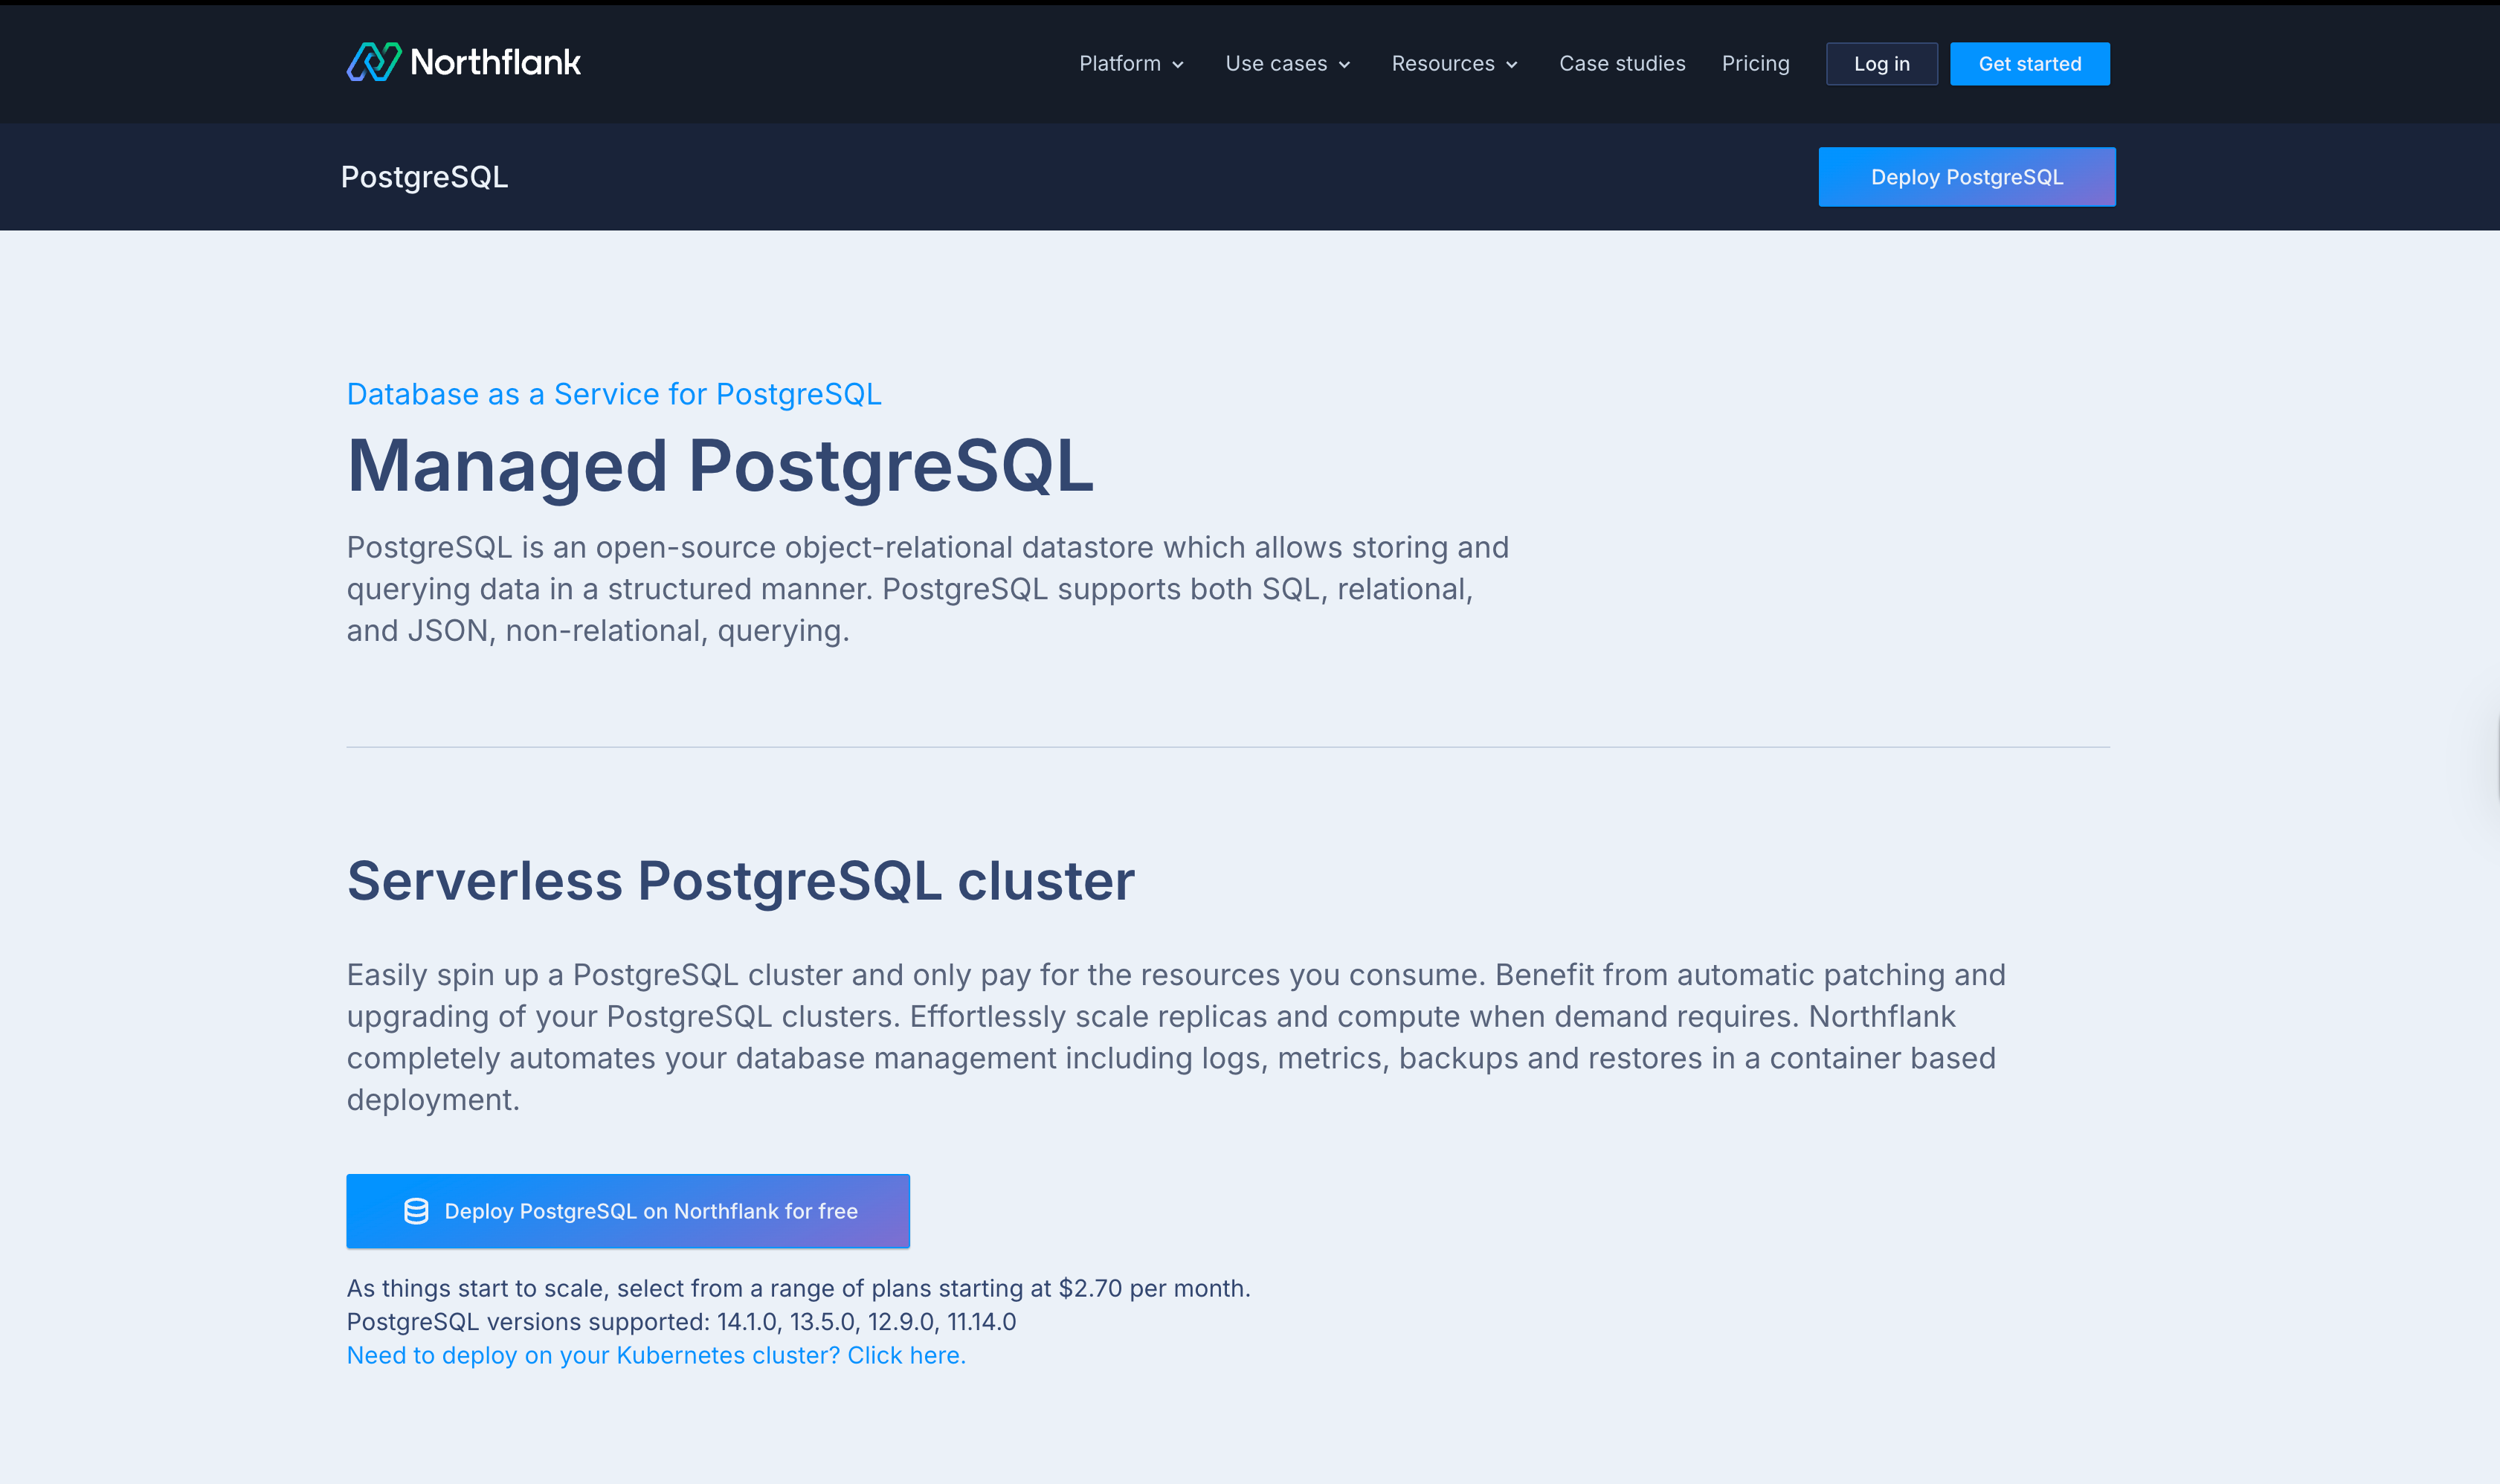Image resolution: width=2500 pixels, height=1484 pixels.
Task: Click the database icon in the deploy button
Action: [414, 1210]
